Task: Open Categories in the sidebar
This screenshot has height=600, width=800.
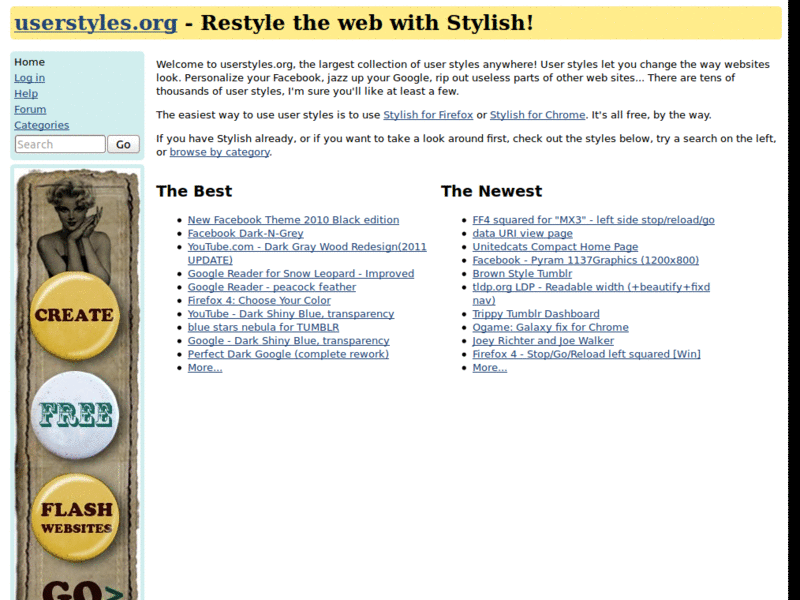Action: pos(41,126)
